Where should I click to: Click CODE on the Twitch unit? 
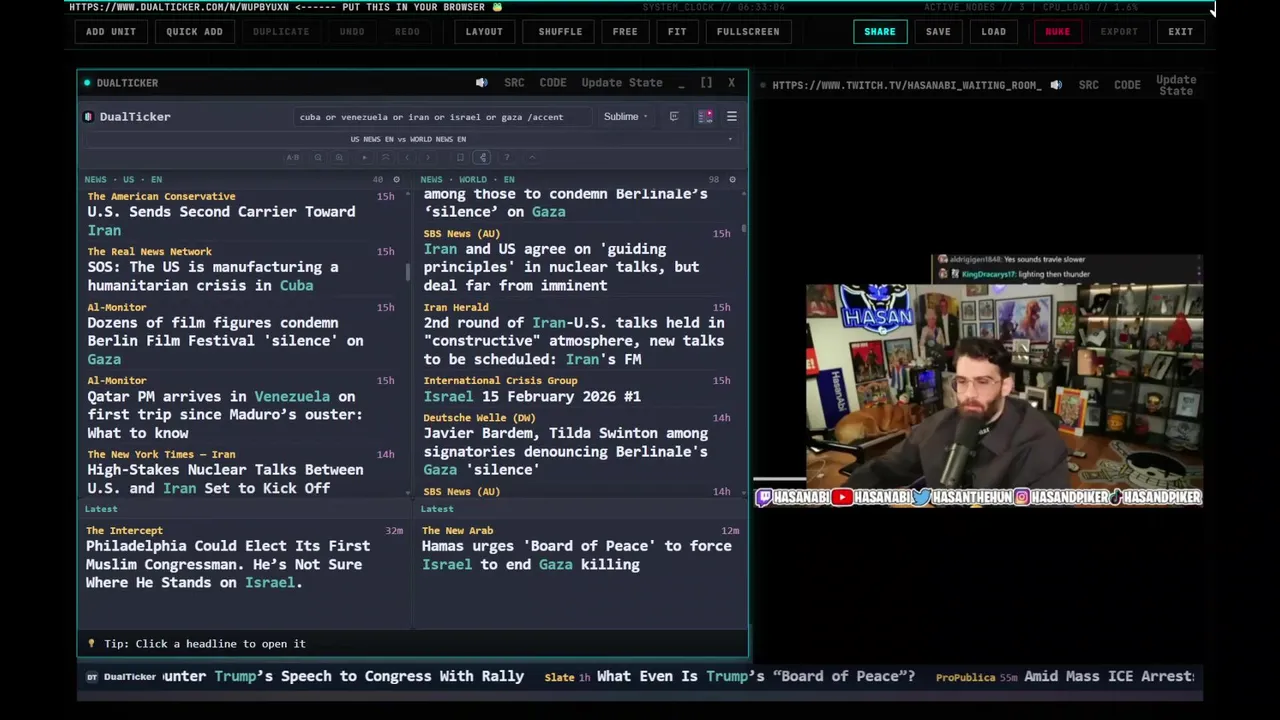(1127, 85)
